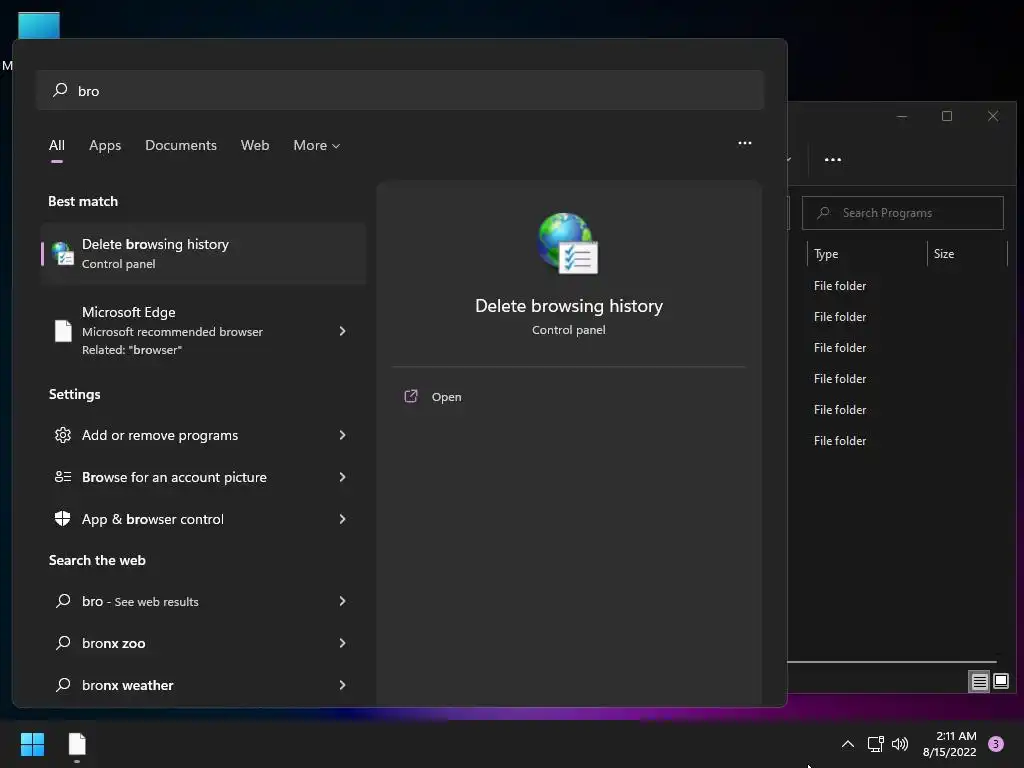This screenshot has height=768, width=1024.
Task: Open App & browser control setting
Action: 203,519
